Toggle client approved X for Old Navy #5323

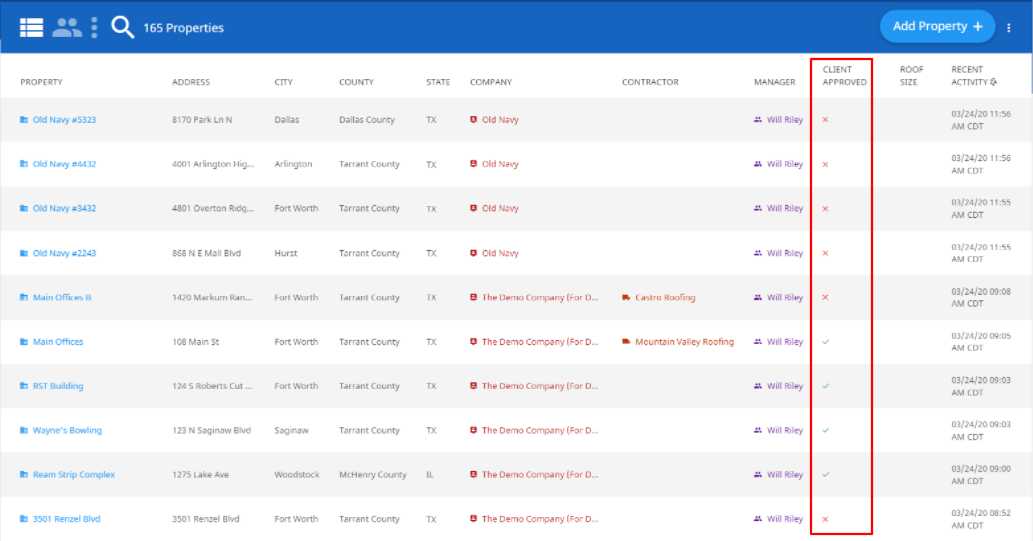[x=825, y=120]
